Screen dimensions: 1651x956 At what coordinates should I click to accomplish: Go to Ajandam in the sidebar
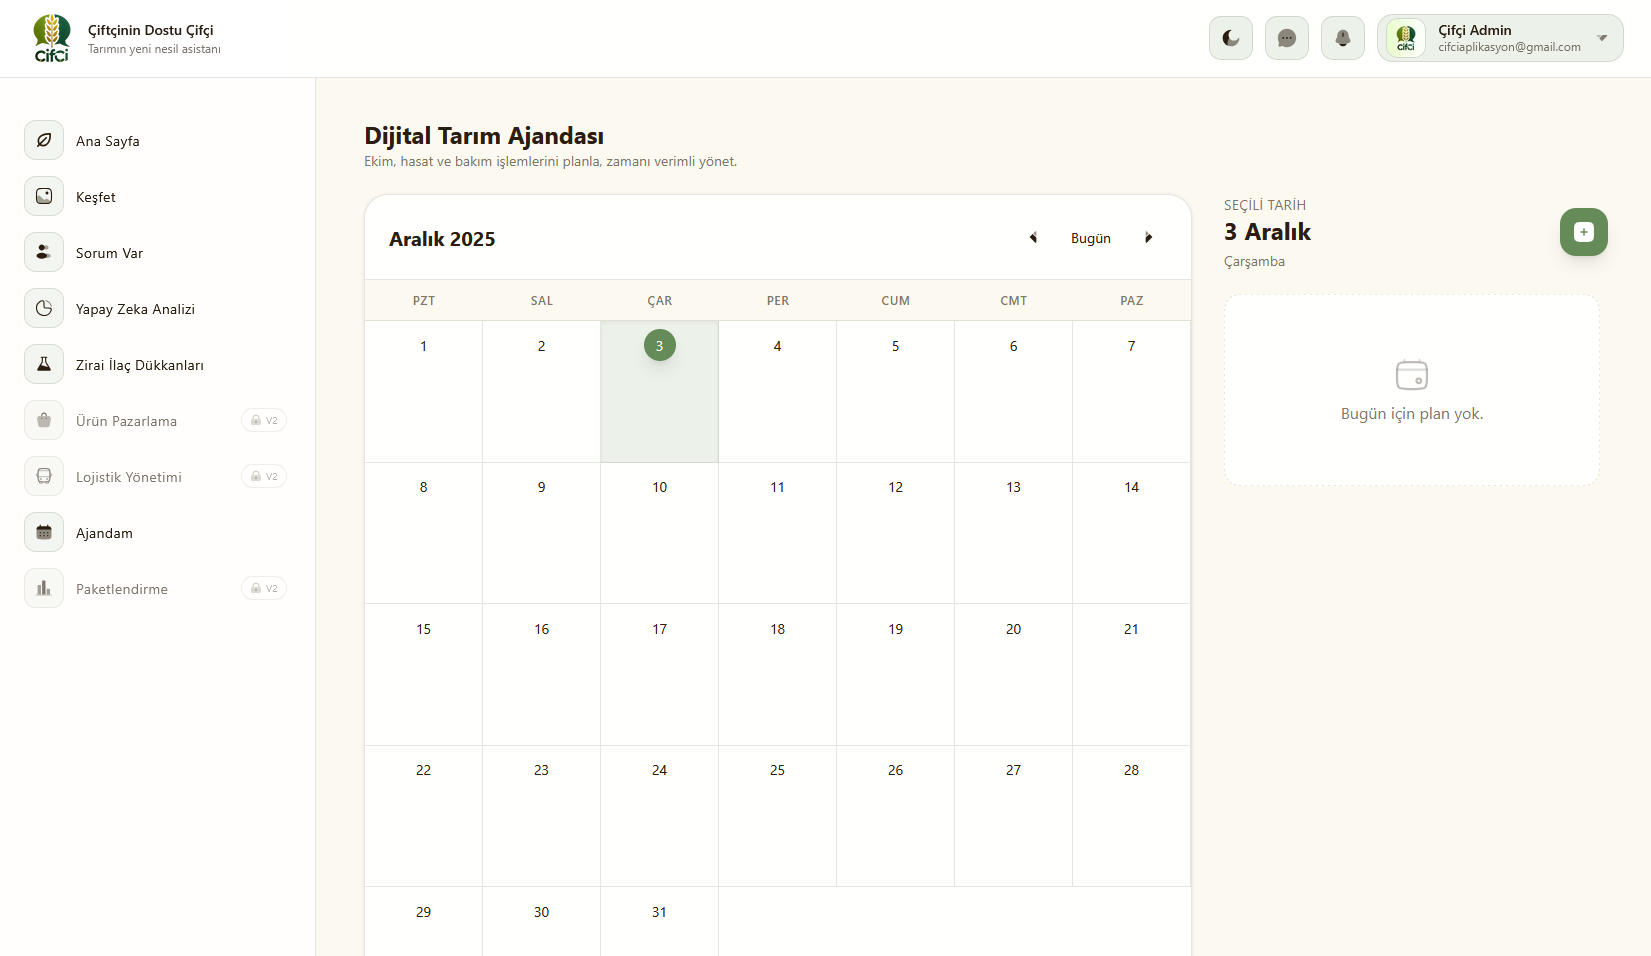point(104,533)
